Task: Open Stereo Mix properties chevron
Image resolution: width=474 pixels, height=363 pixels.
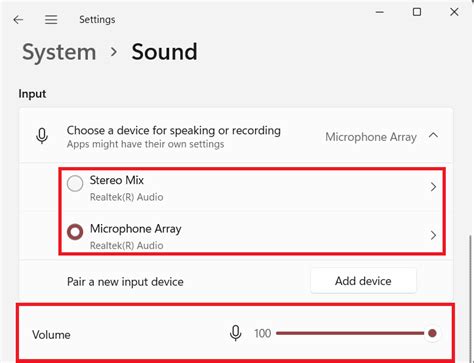Action: click(433, 187)
